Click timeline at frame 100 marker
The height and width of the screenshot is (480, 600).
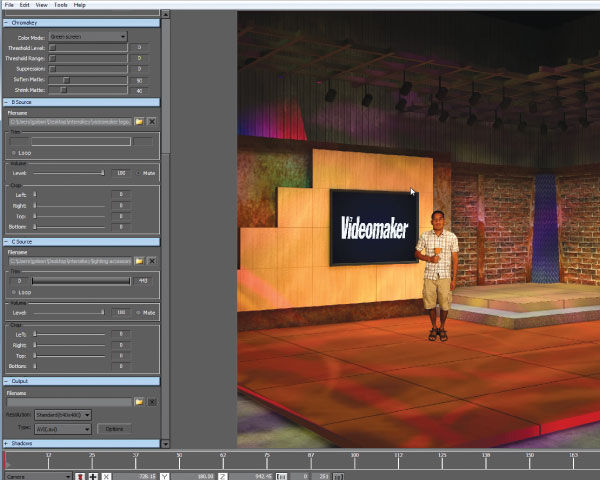pos(355,460)
